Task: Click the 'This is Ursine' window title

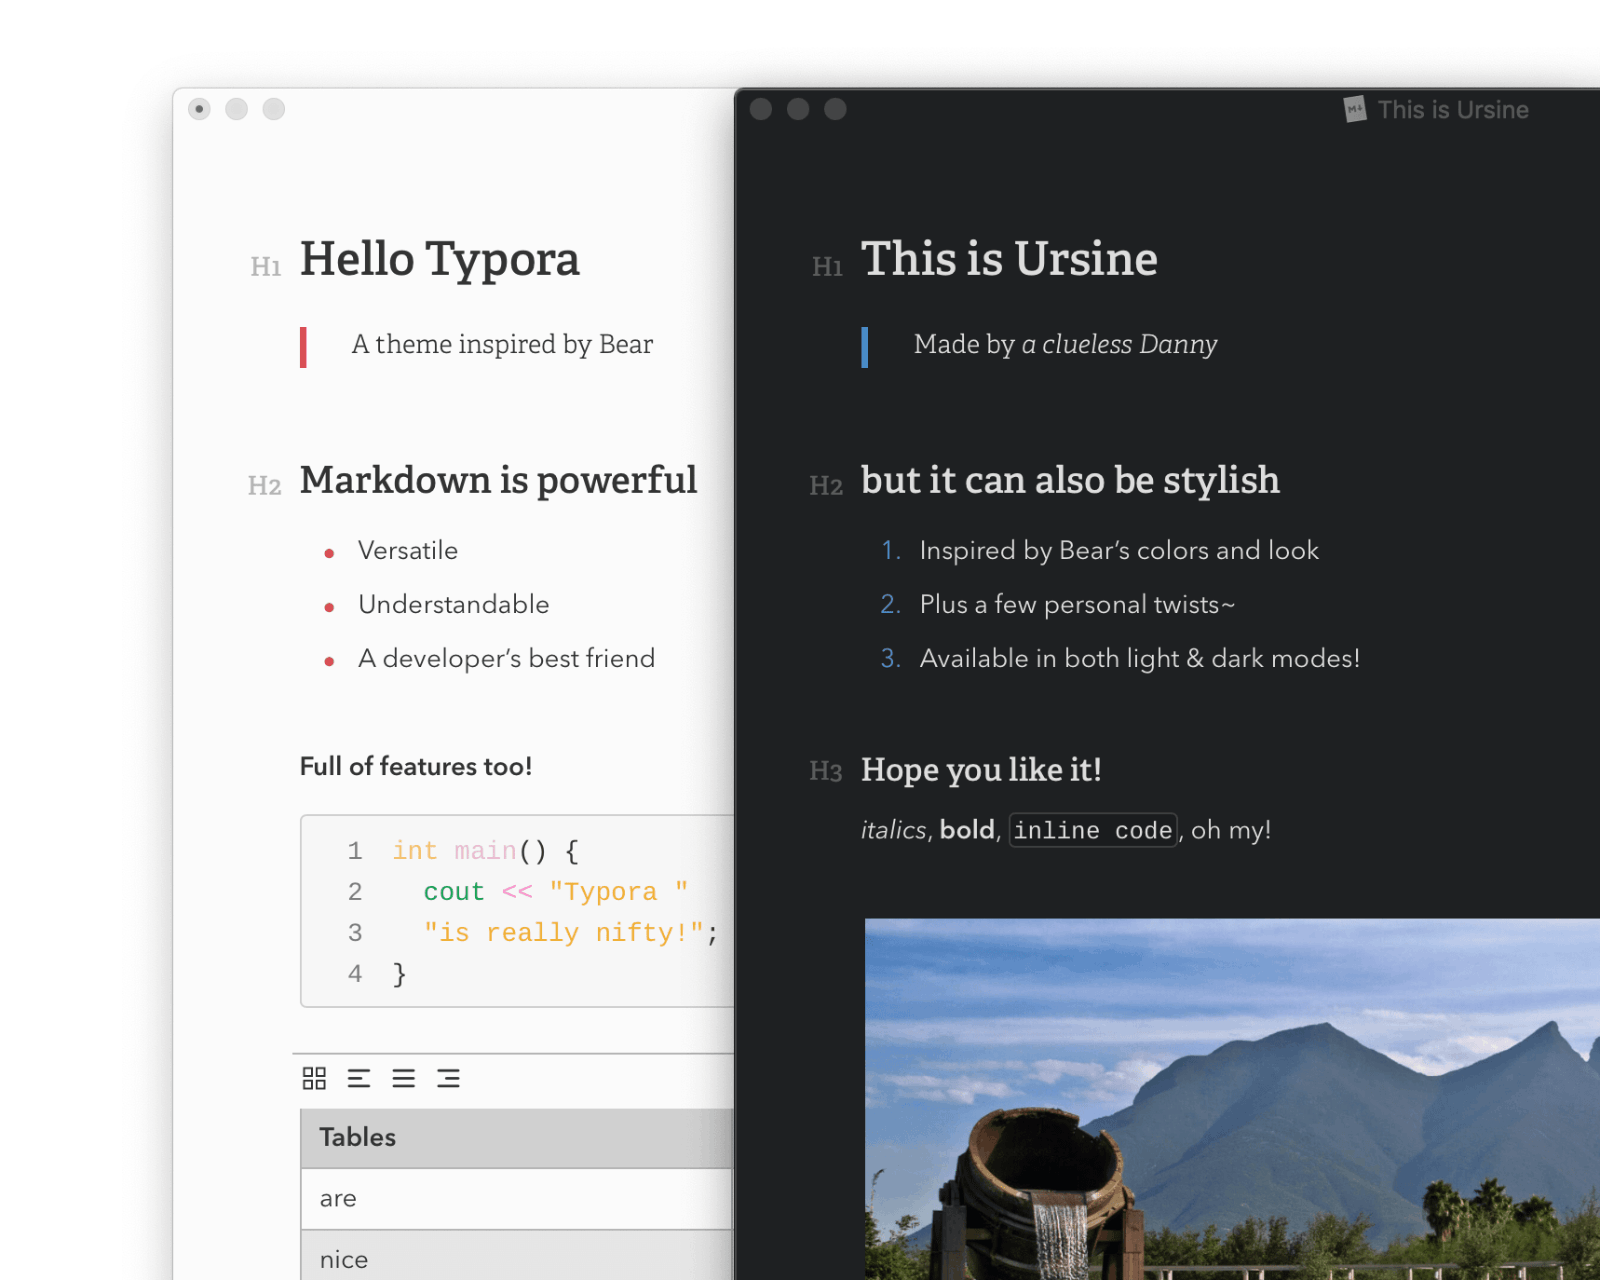Action: click(x=1452, y=110)
